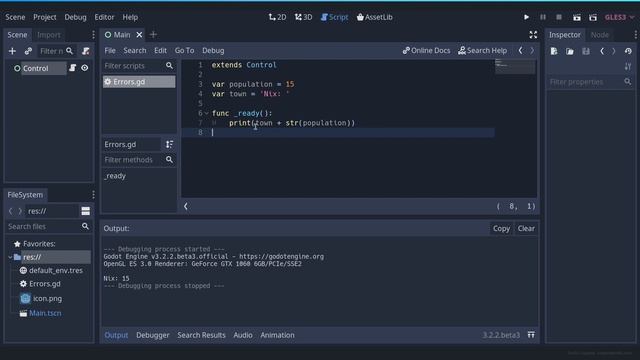Open the script attached to Control node
The height and width of the screenshot is (360, 640).
73,68
